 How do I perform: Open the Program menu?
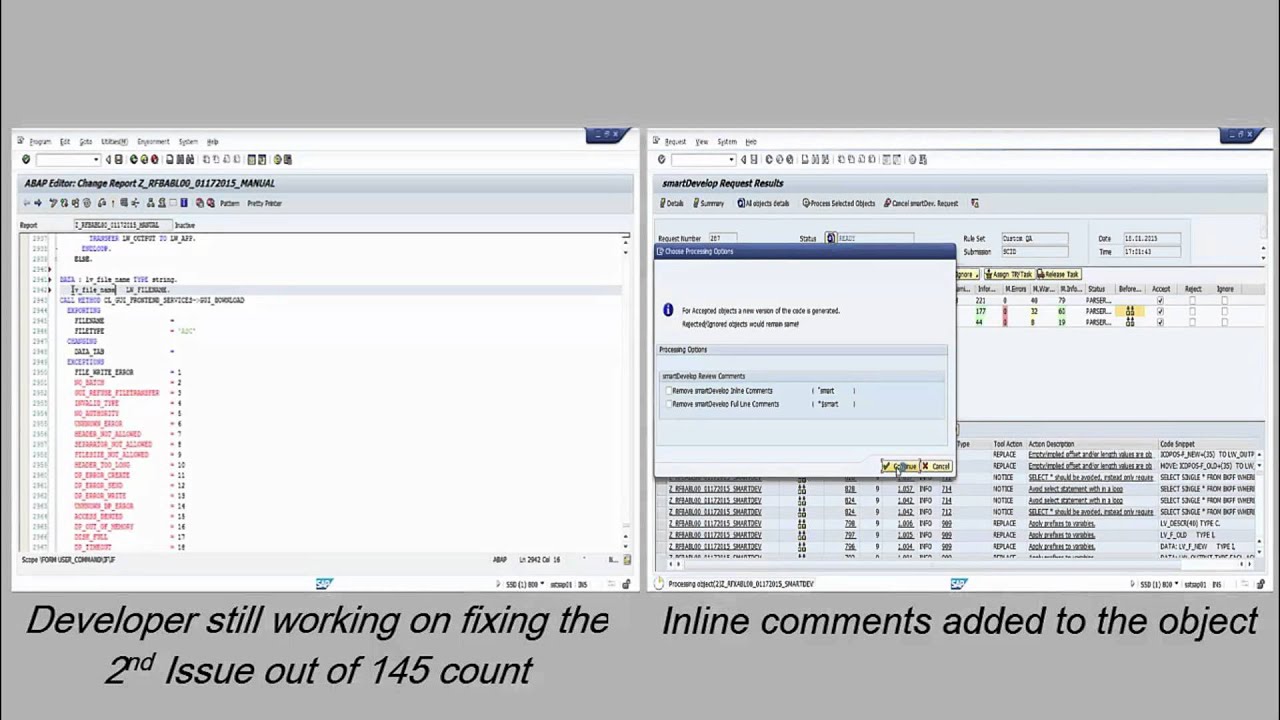pos(40,142)
